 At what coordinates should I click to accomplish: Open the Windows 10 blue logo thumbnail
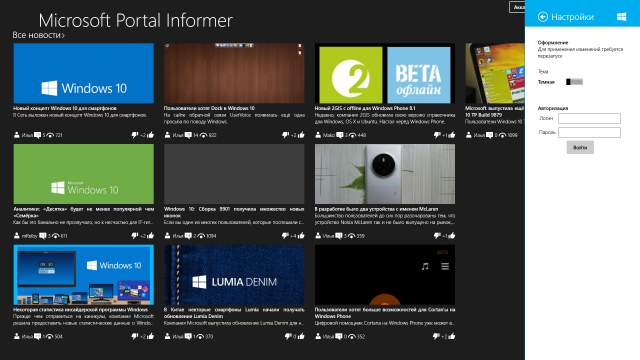(84, 73)
